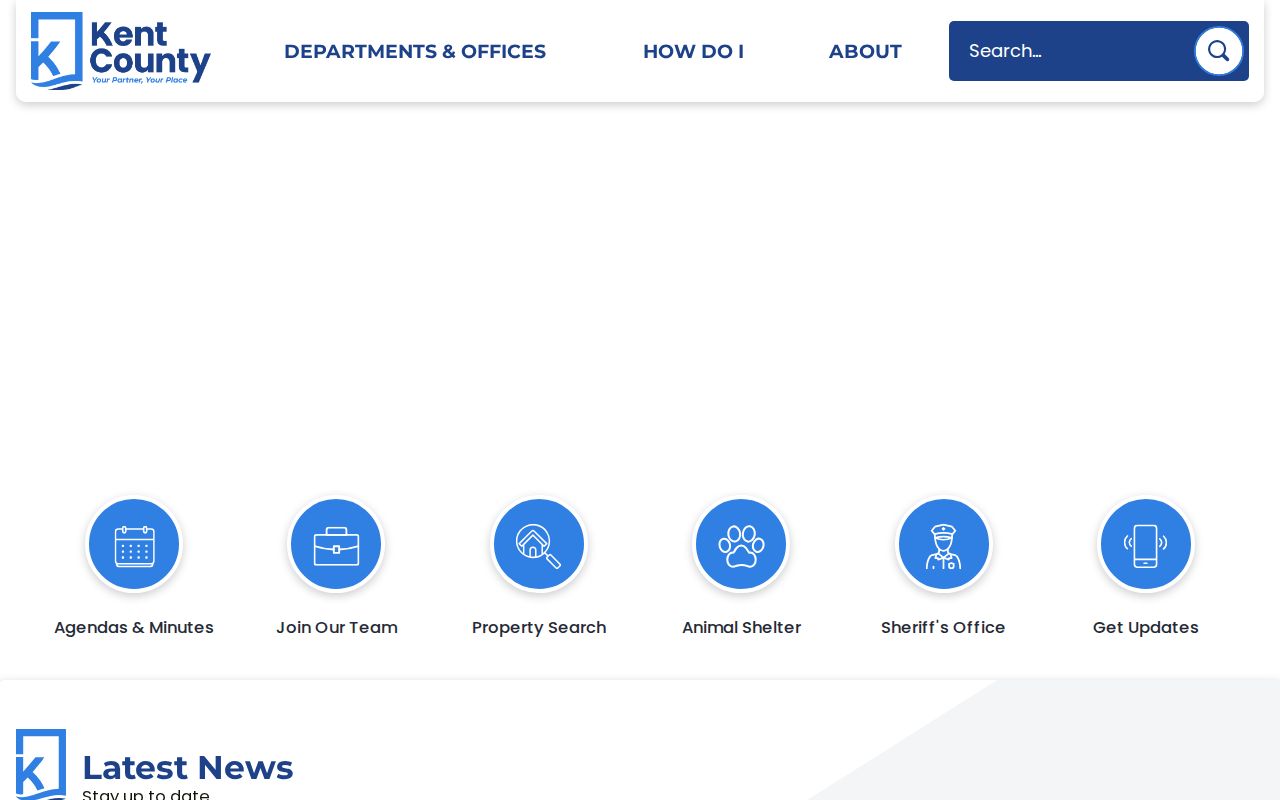This screenshot has width=1280, height=800.
Task: Submit search with the magnifying glass button
Action: click(1218, 51)
